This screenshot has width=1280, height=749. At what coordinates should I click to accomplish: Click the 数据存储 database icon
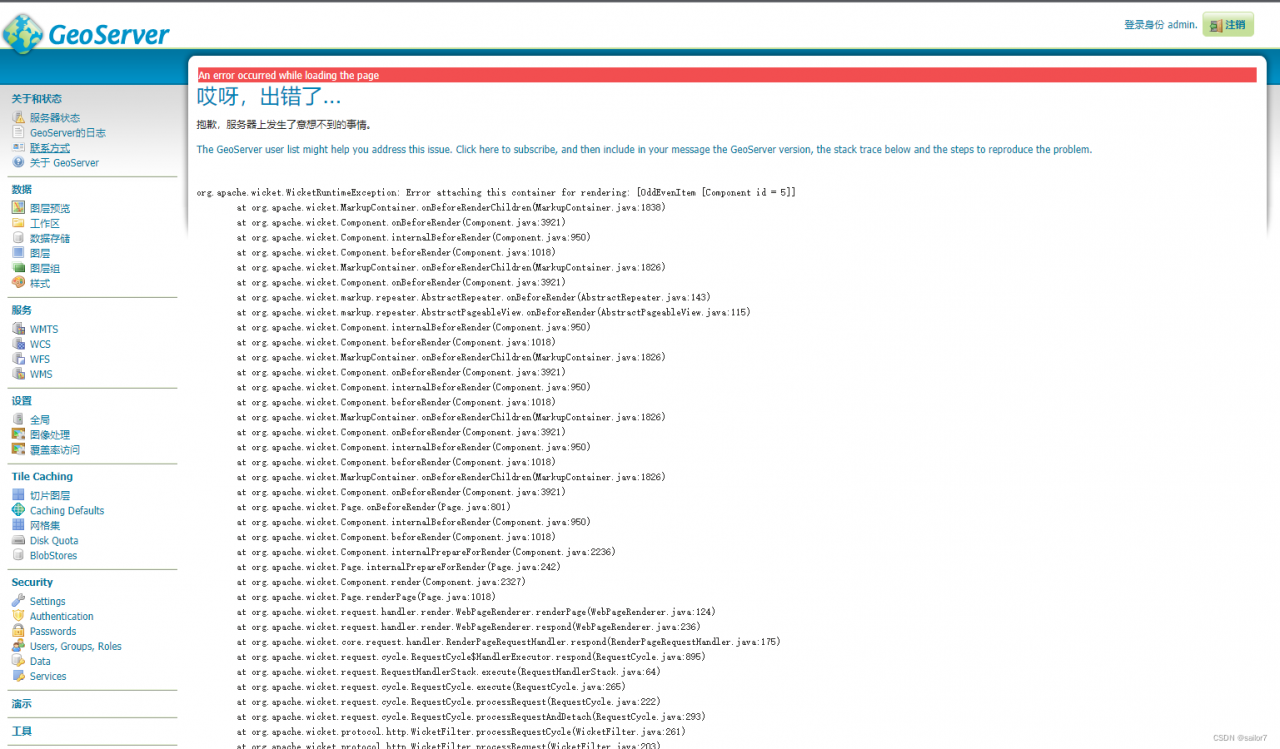tap(18, 238)
